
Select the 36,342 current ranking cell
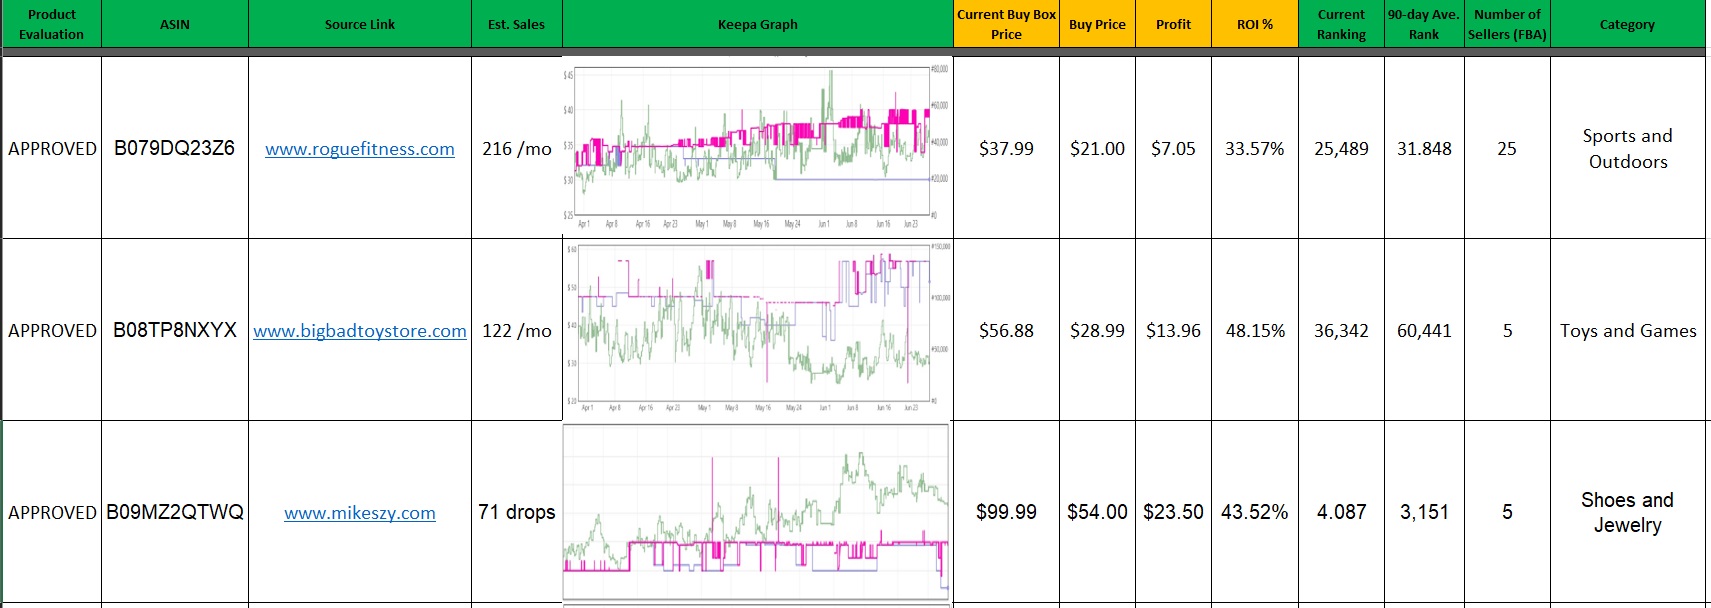(1341, 330)
